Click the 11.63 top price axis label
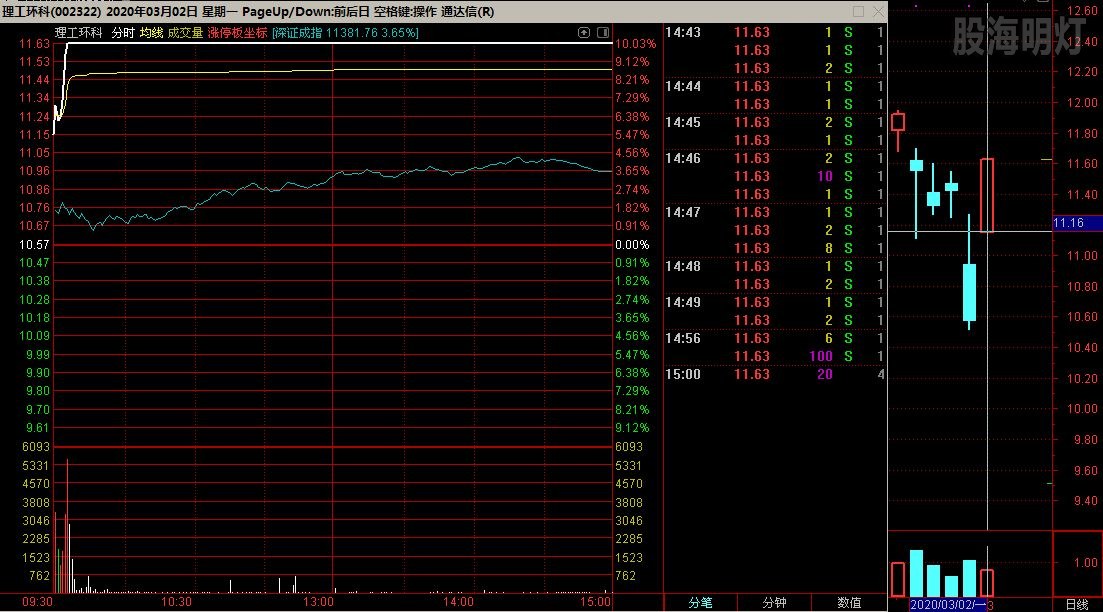The width and height of the screenshot is (1103, 612). point(34,44)
